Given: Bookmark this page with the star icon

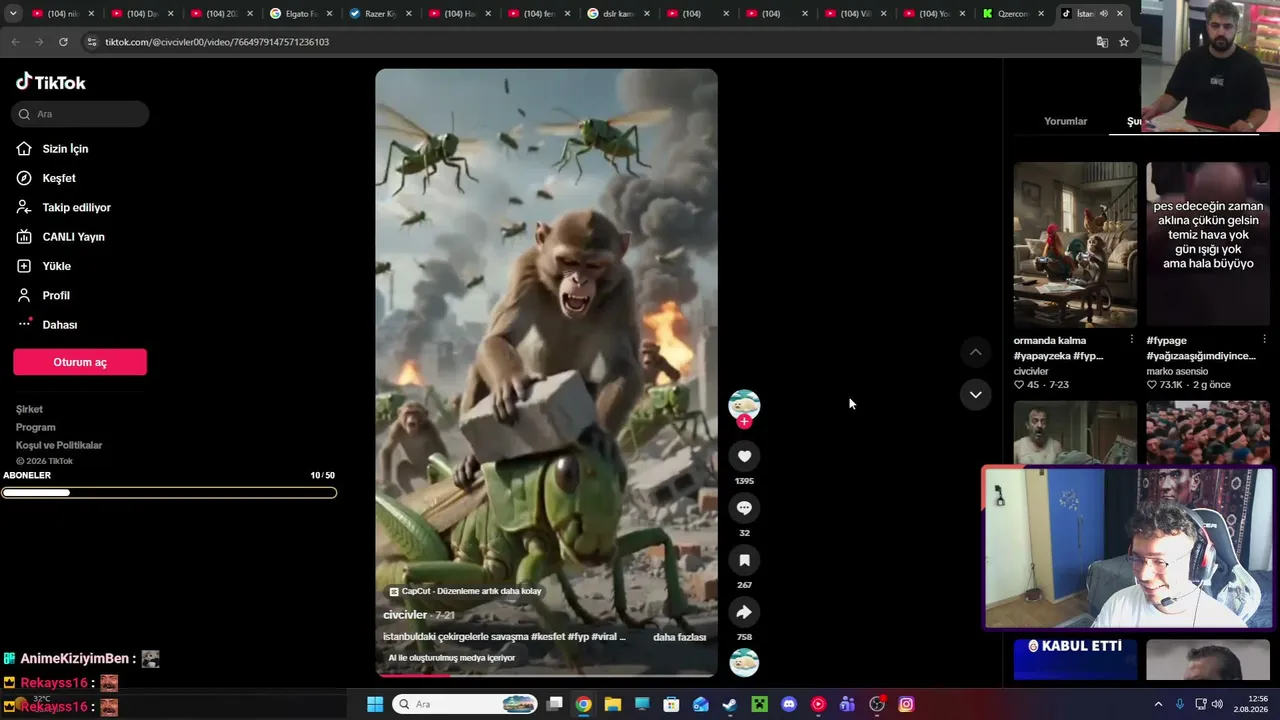Looking at the screenshot, I should coord(1124,42).
